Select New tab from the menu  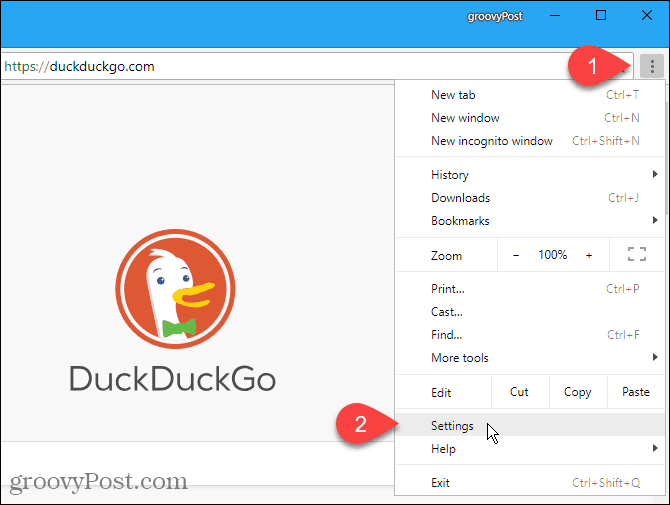[x=530, y=95]
